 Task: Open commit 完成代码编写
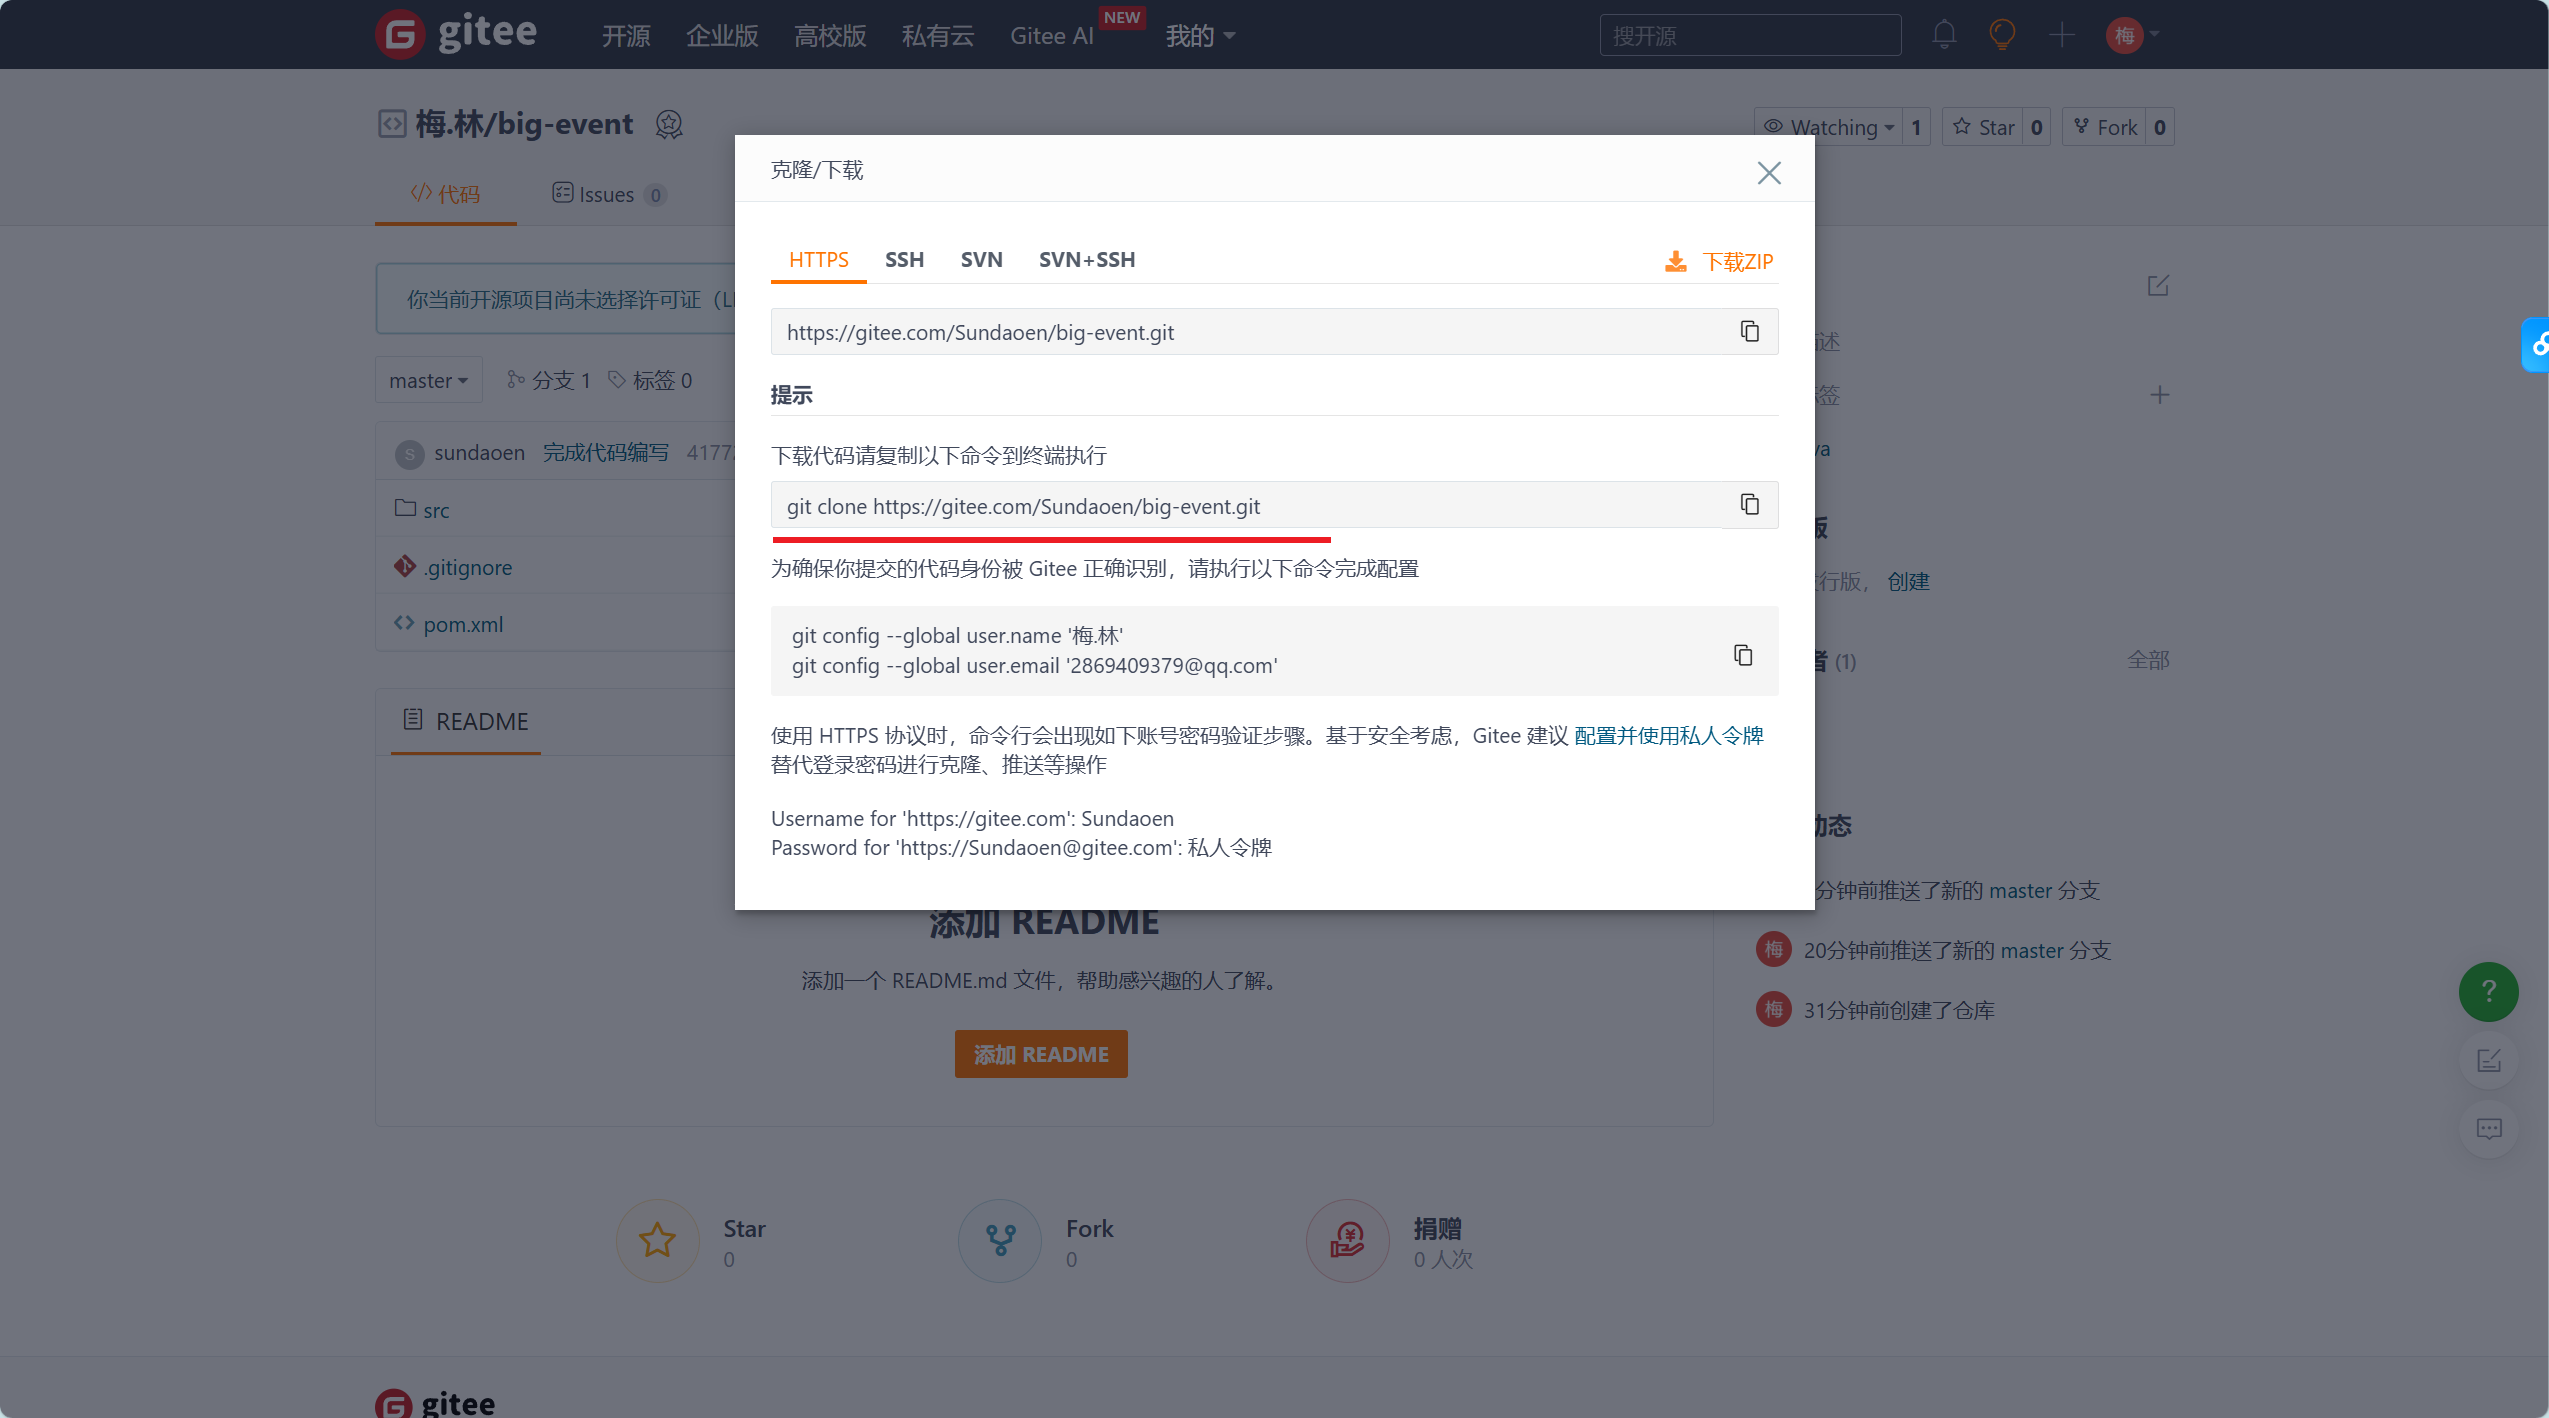[606, 452]
